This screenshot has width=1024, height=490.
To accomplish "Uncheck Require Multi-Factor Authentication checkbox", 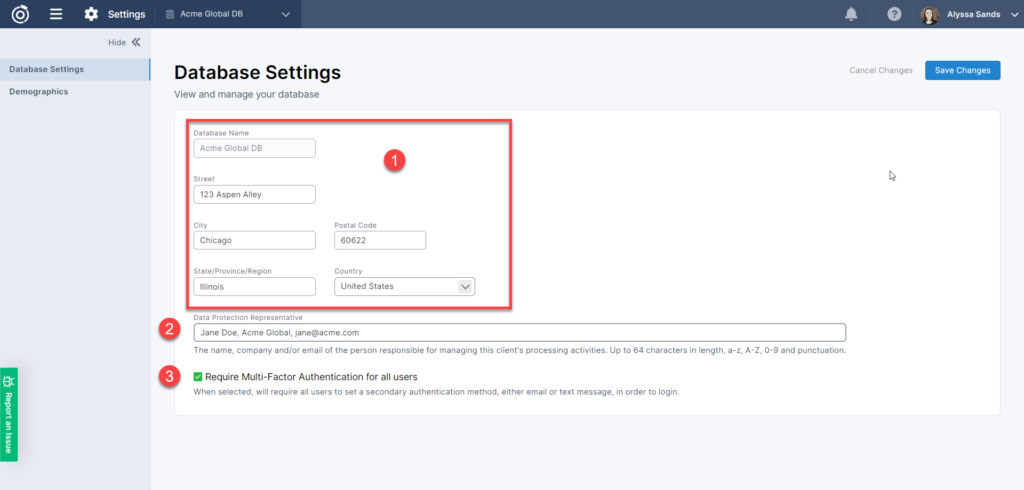I will coord(198,377).
